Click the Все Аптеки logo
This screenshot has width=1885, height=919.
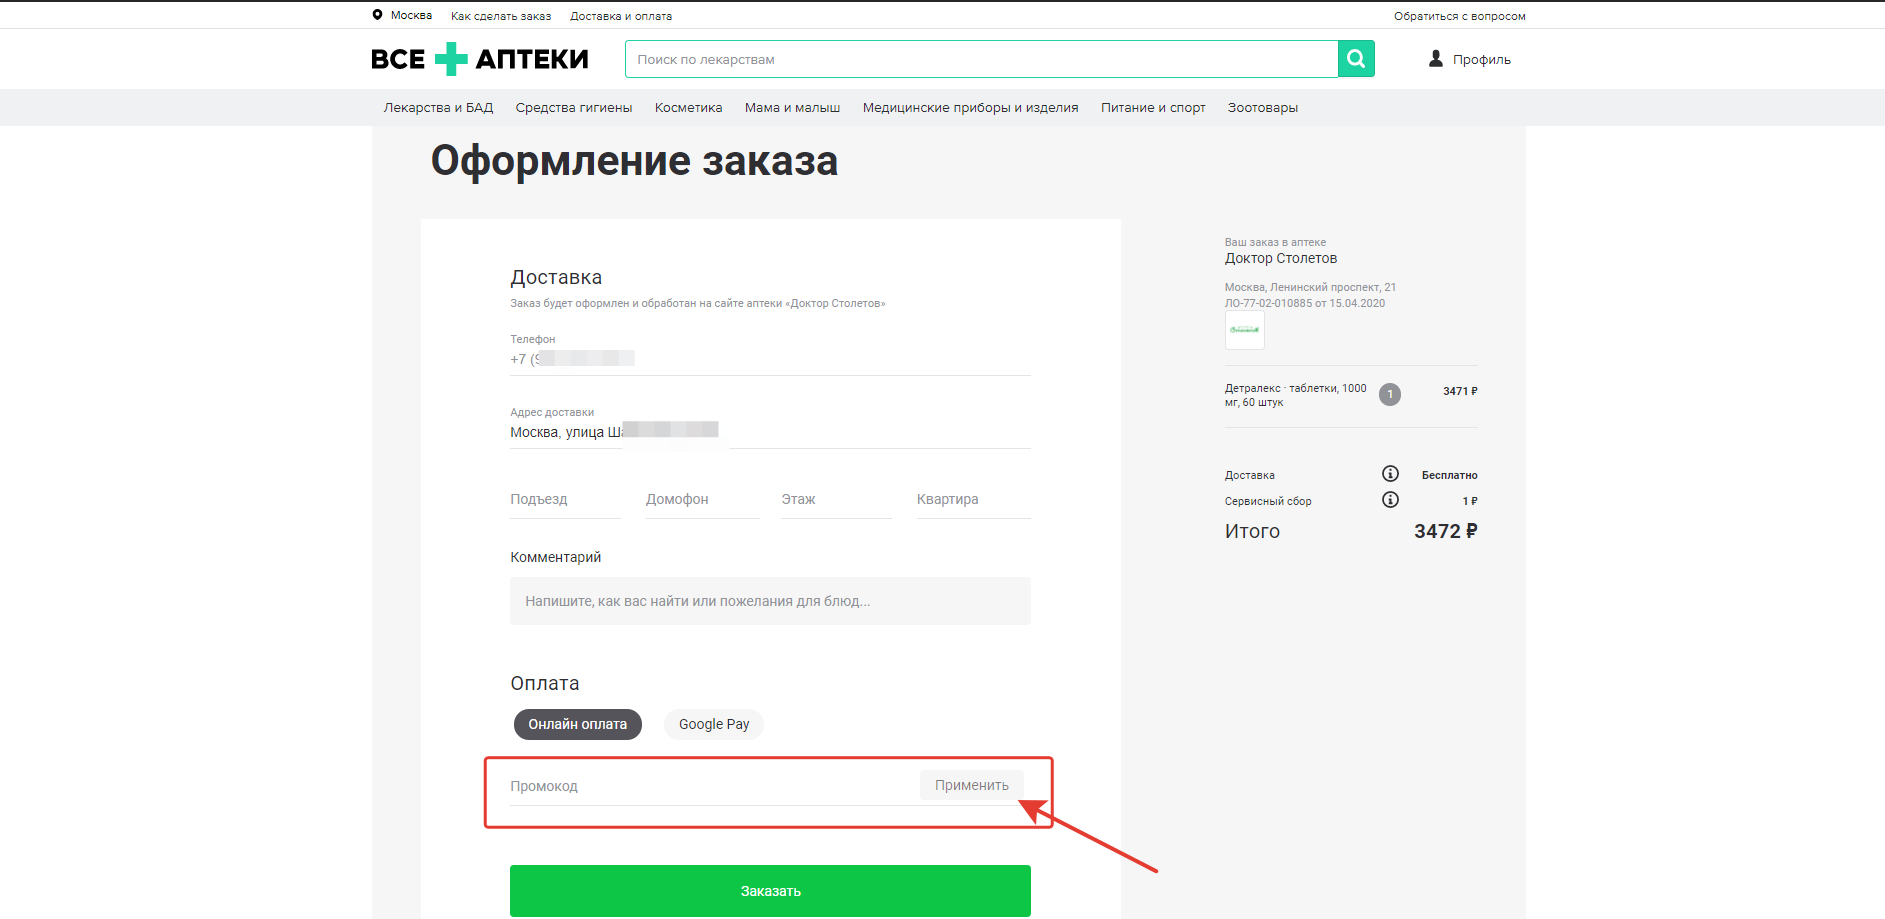[480, 59]
